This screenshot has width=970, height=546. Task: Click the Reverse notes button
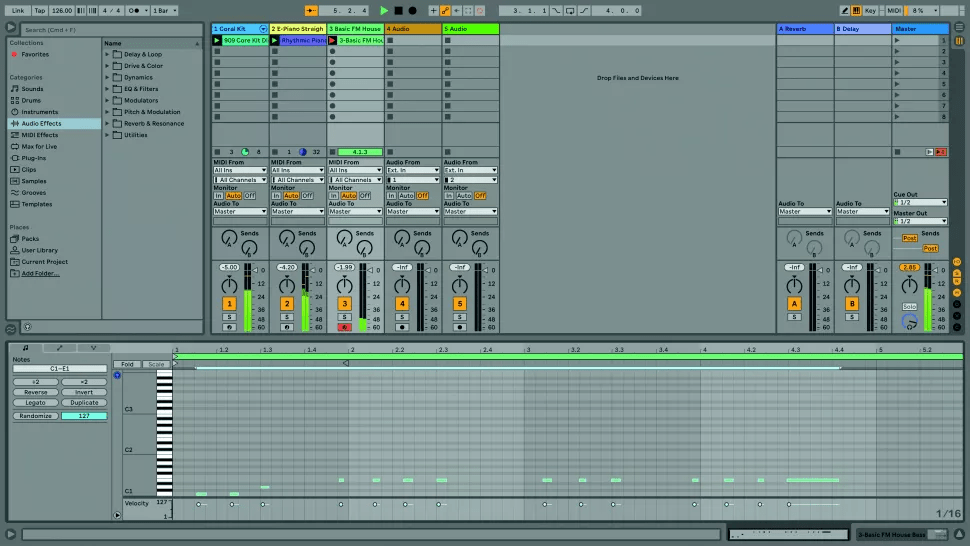36,393
